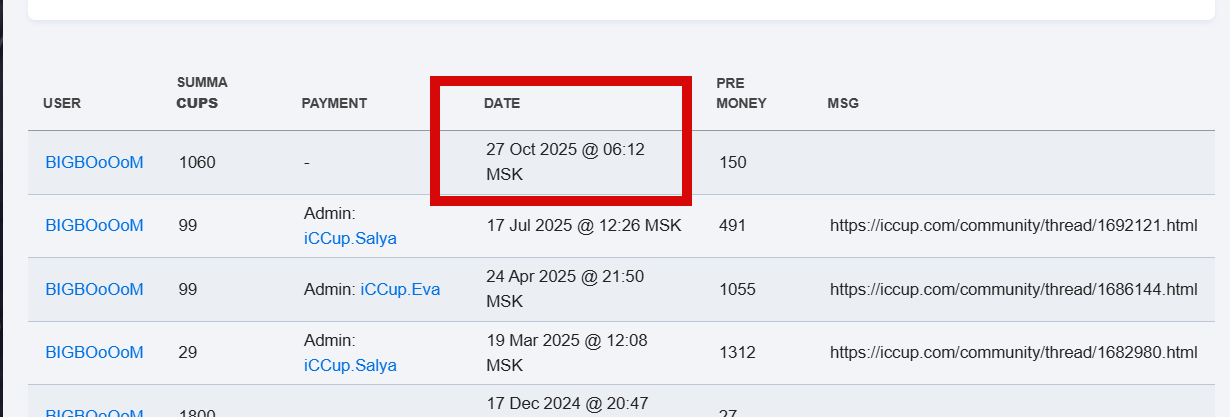Click the MSG column header

[x=843, y=103]
